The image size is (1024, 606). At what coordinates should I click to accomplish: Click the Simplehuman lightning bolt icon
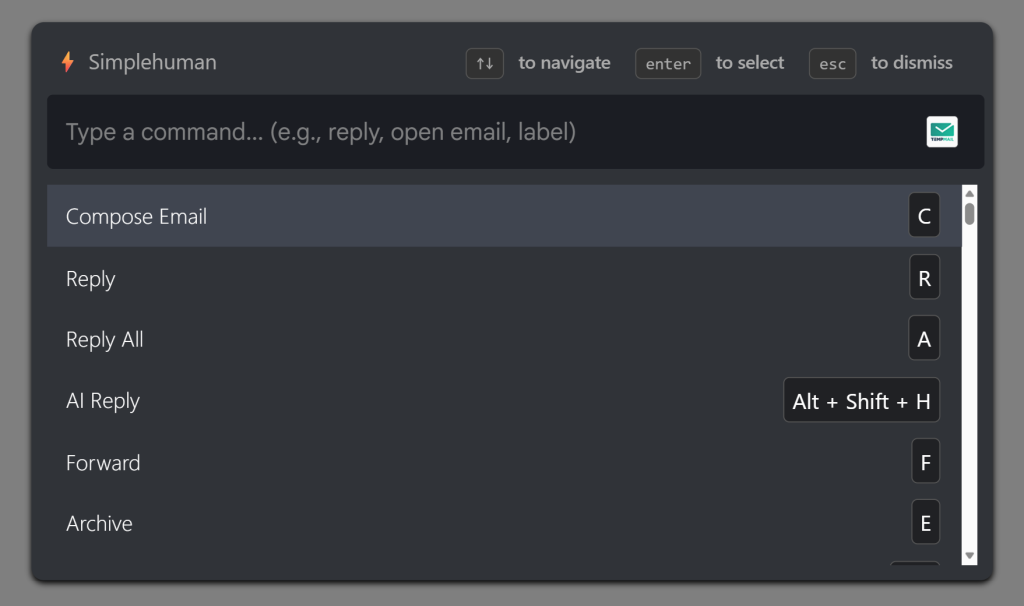coord(67,62)
